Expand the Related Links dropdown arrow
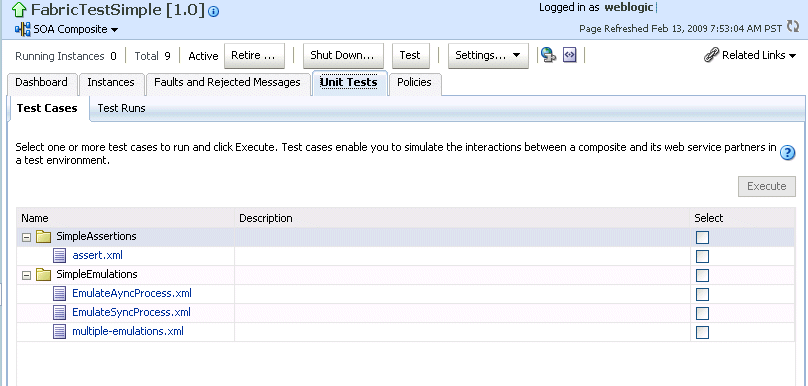Screen dimensions: 808x386 (x=793, y=56)
